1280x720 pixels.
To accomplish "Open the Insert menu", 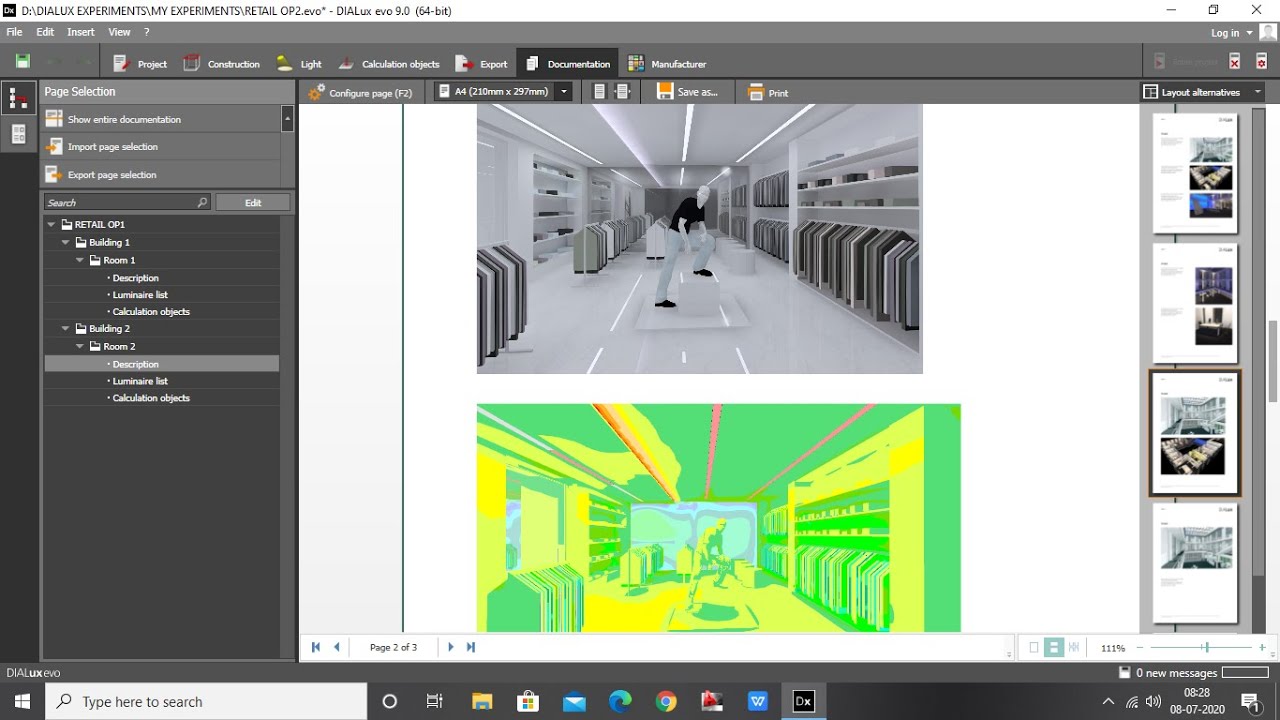I will 80,32.
